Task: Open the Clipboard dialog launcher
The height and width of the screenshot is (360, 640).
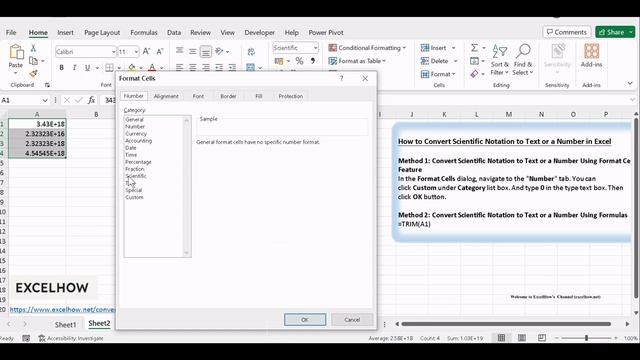Action: [x=47, y=85]
